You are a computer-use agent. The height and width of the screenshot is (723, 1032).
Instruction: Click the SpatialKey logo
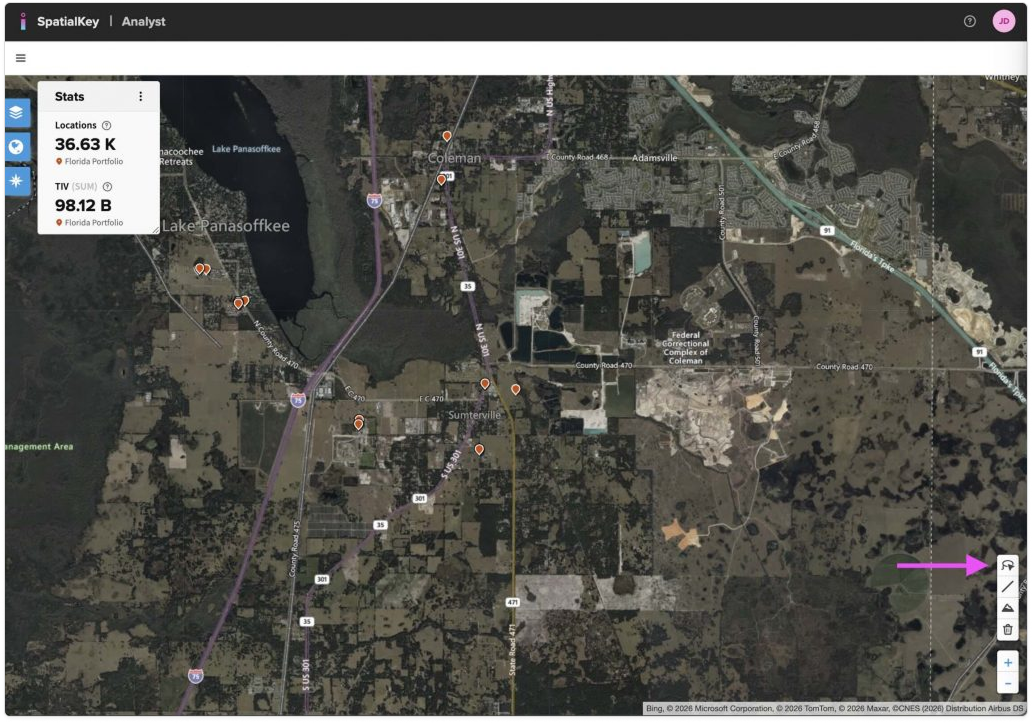coord(23,21)
